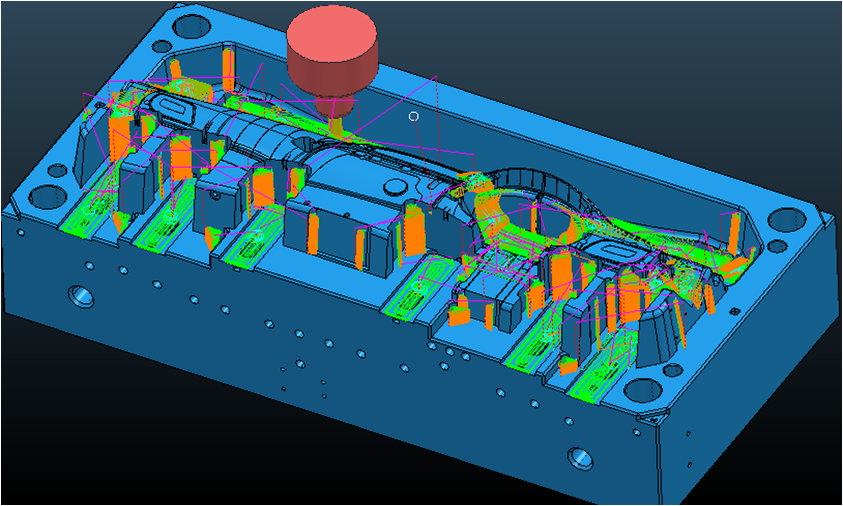The image size is (843, 506).
Task: Select the red cylindrical tool holder
Action: [x=332, y=54]
